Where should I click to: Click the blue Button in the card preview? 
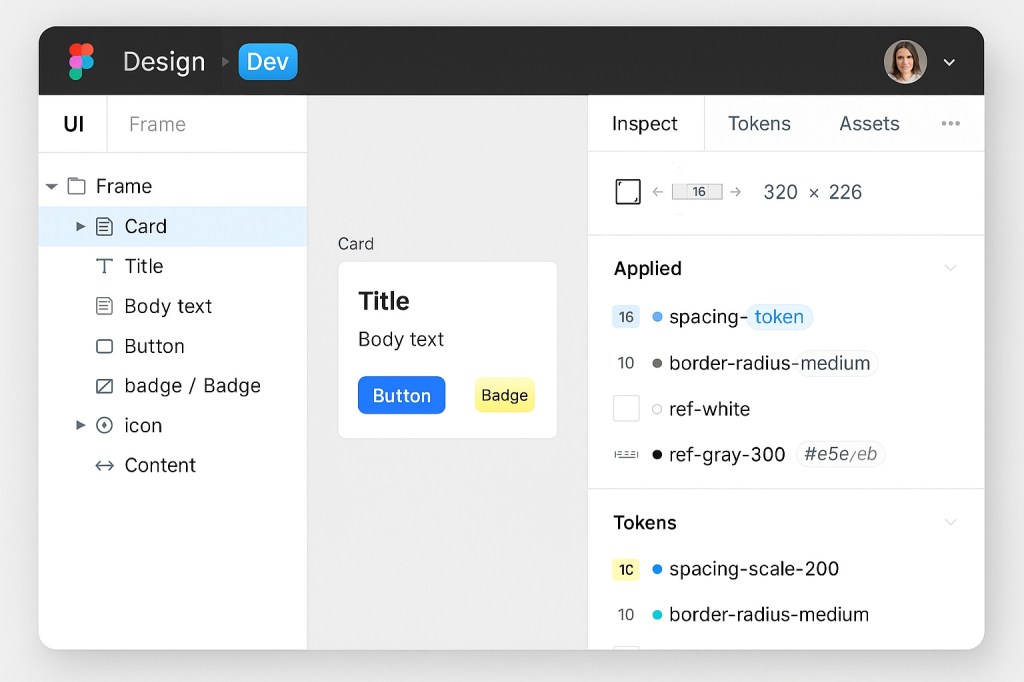point(401,395)
